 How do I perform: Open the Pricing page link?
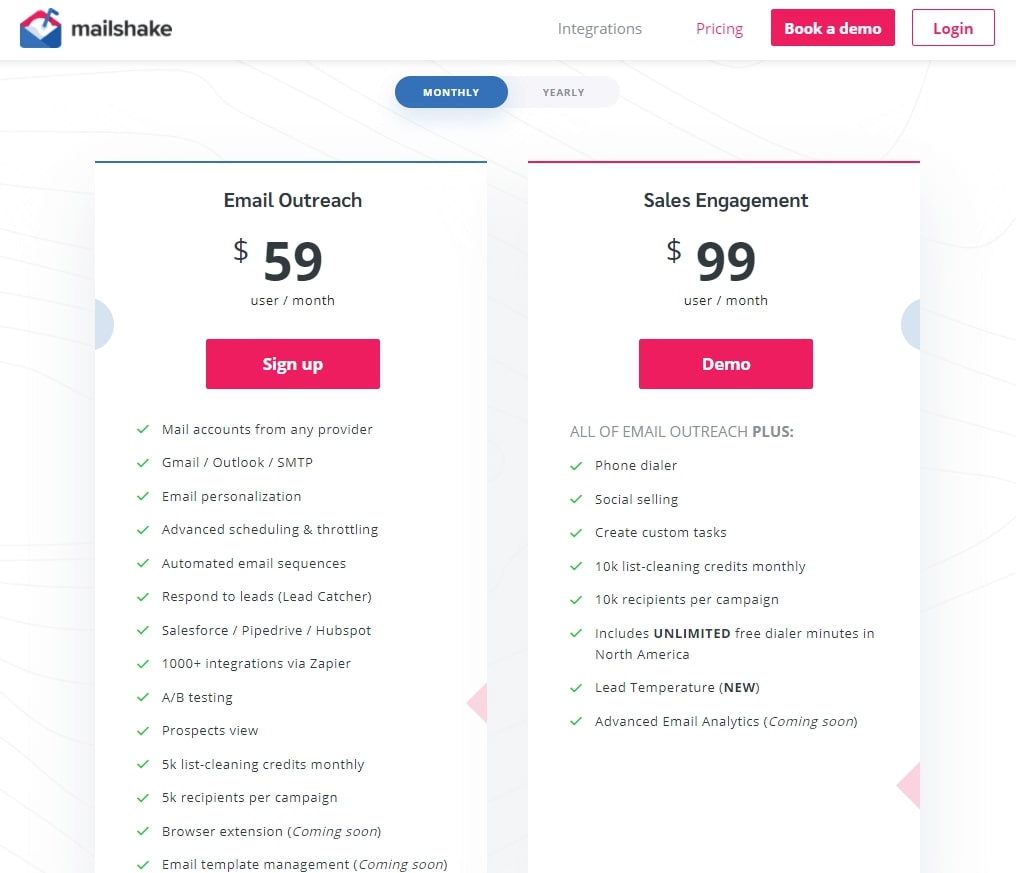(x=719, y=29)
